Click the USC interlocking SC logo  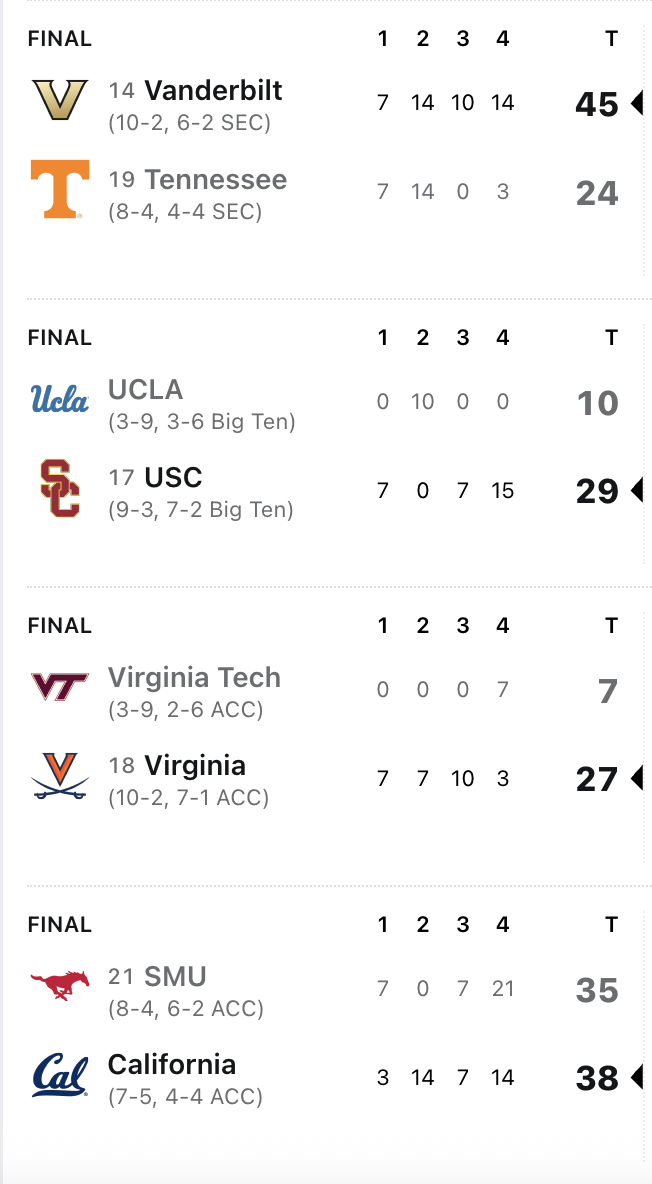pos(60,488)
